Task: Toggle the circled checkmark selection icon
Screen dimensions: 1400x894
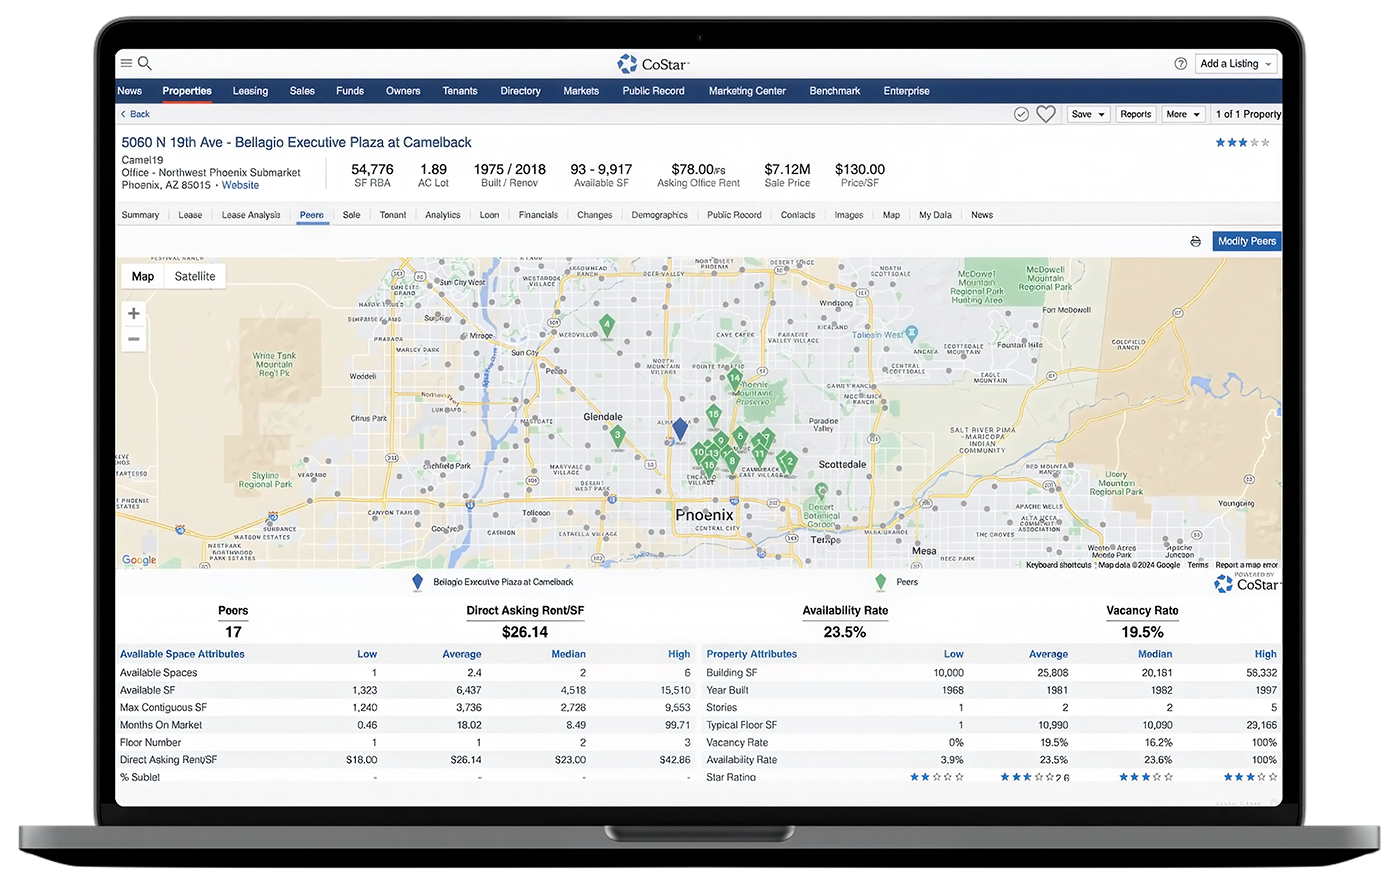Action: (1021, 114)
